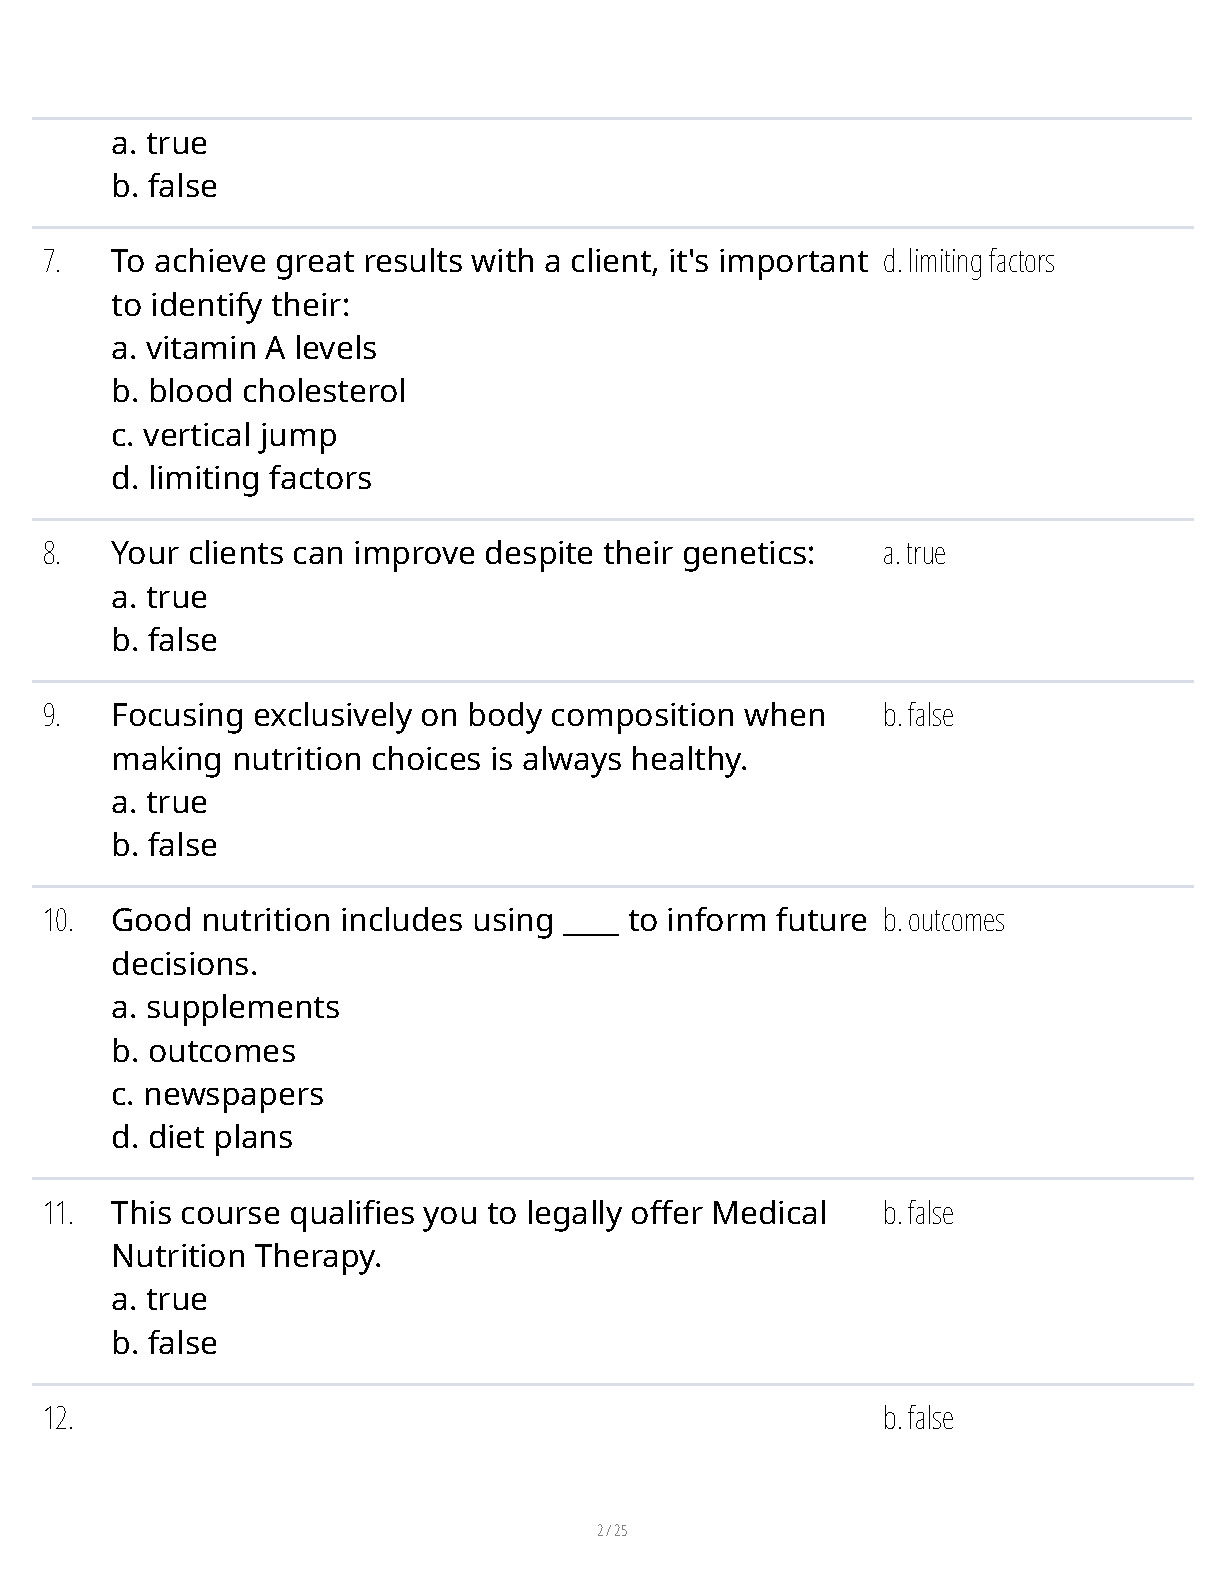Click answer 'd. limiting factors' on right
Screen dimensions: 1224x1584
tap(969, 261)
